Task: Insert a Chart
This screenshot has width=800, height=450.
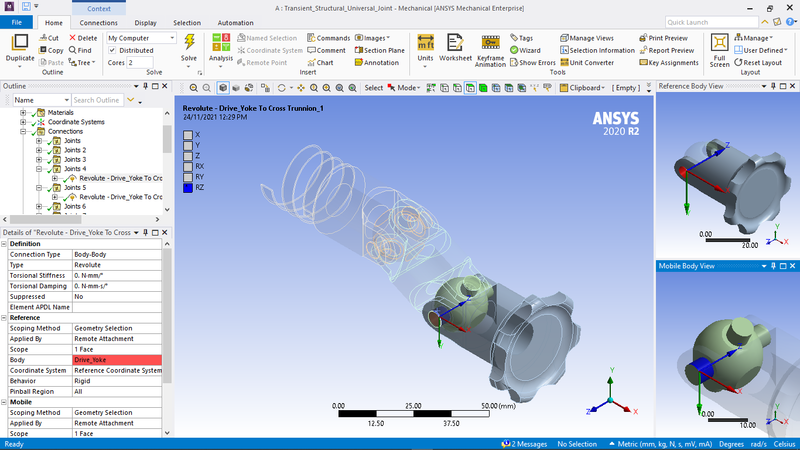Action: 320,63
